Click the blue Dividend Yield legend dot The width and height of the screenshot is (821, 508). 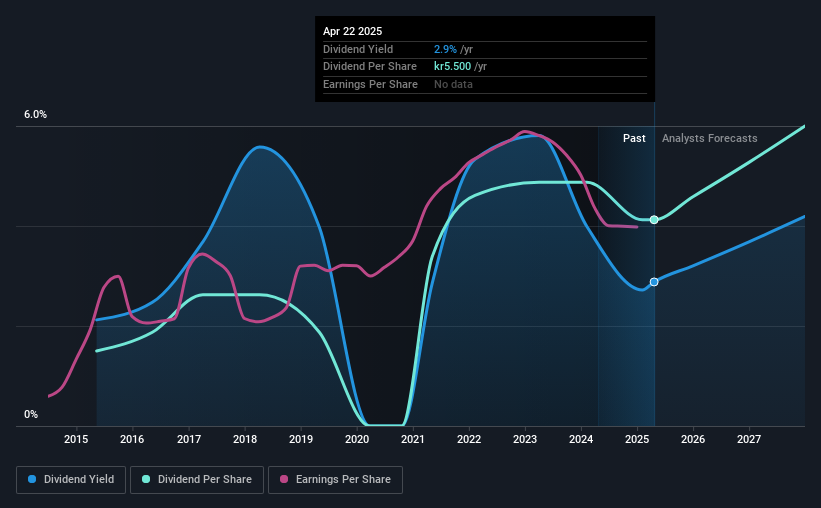pyautogui.click(x=32, y=479)
